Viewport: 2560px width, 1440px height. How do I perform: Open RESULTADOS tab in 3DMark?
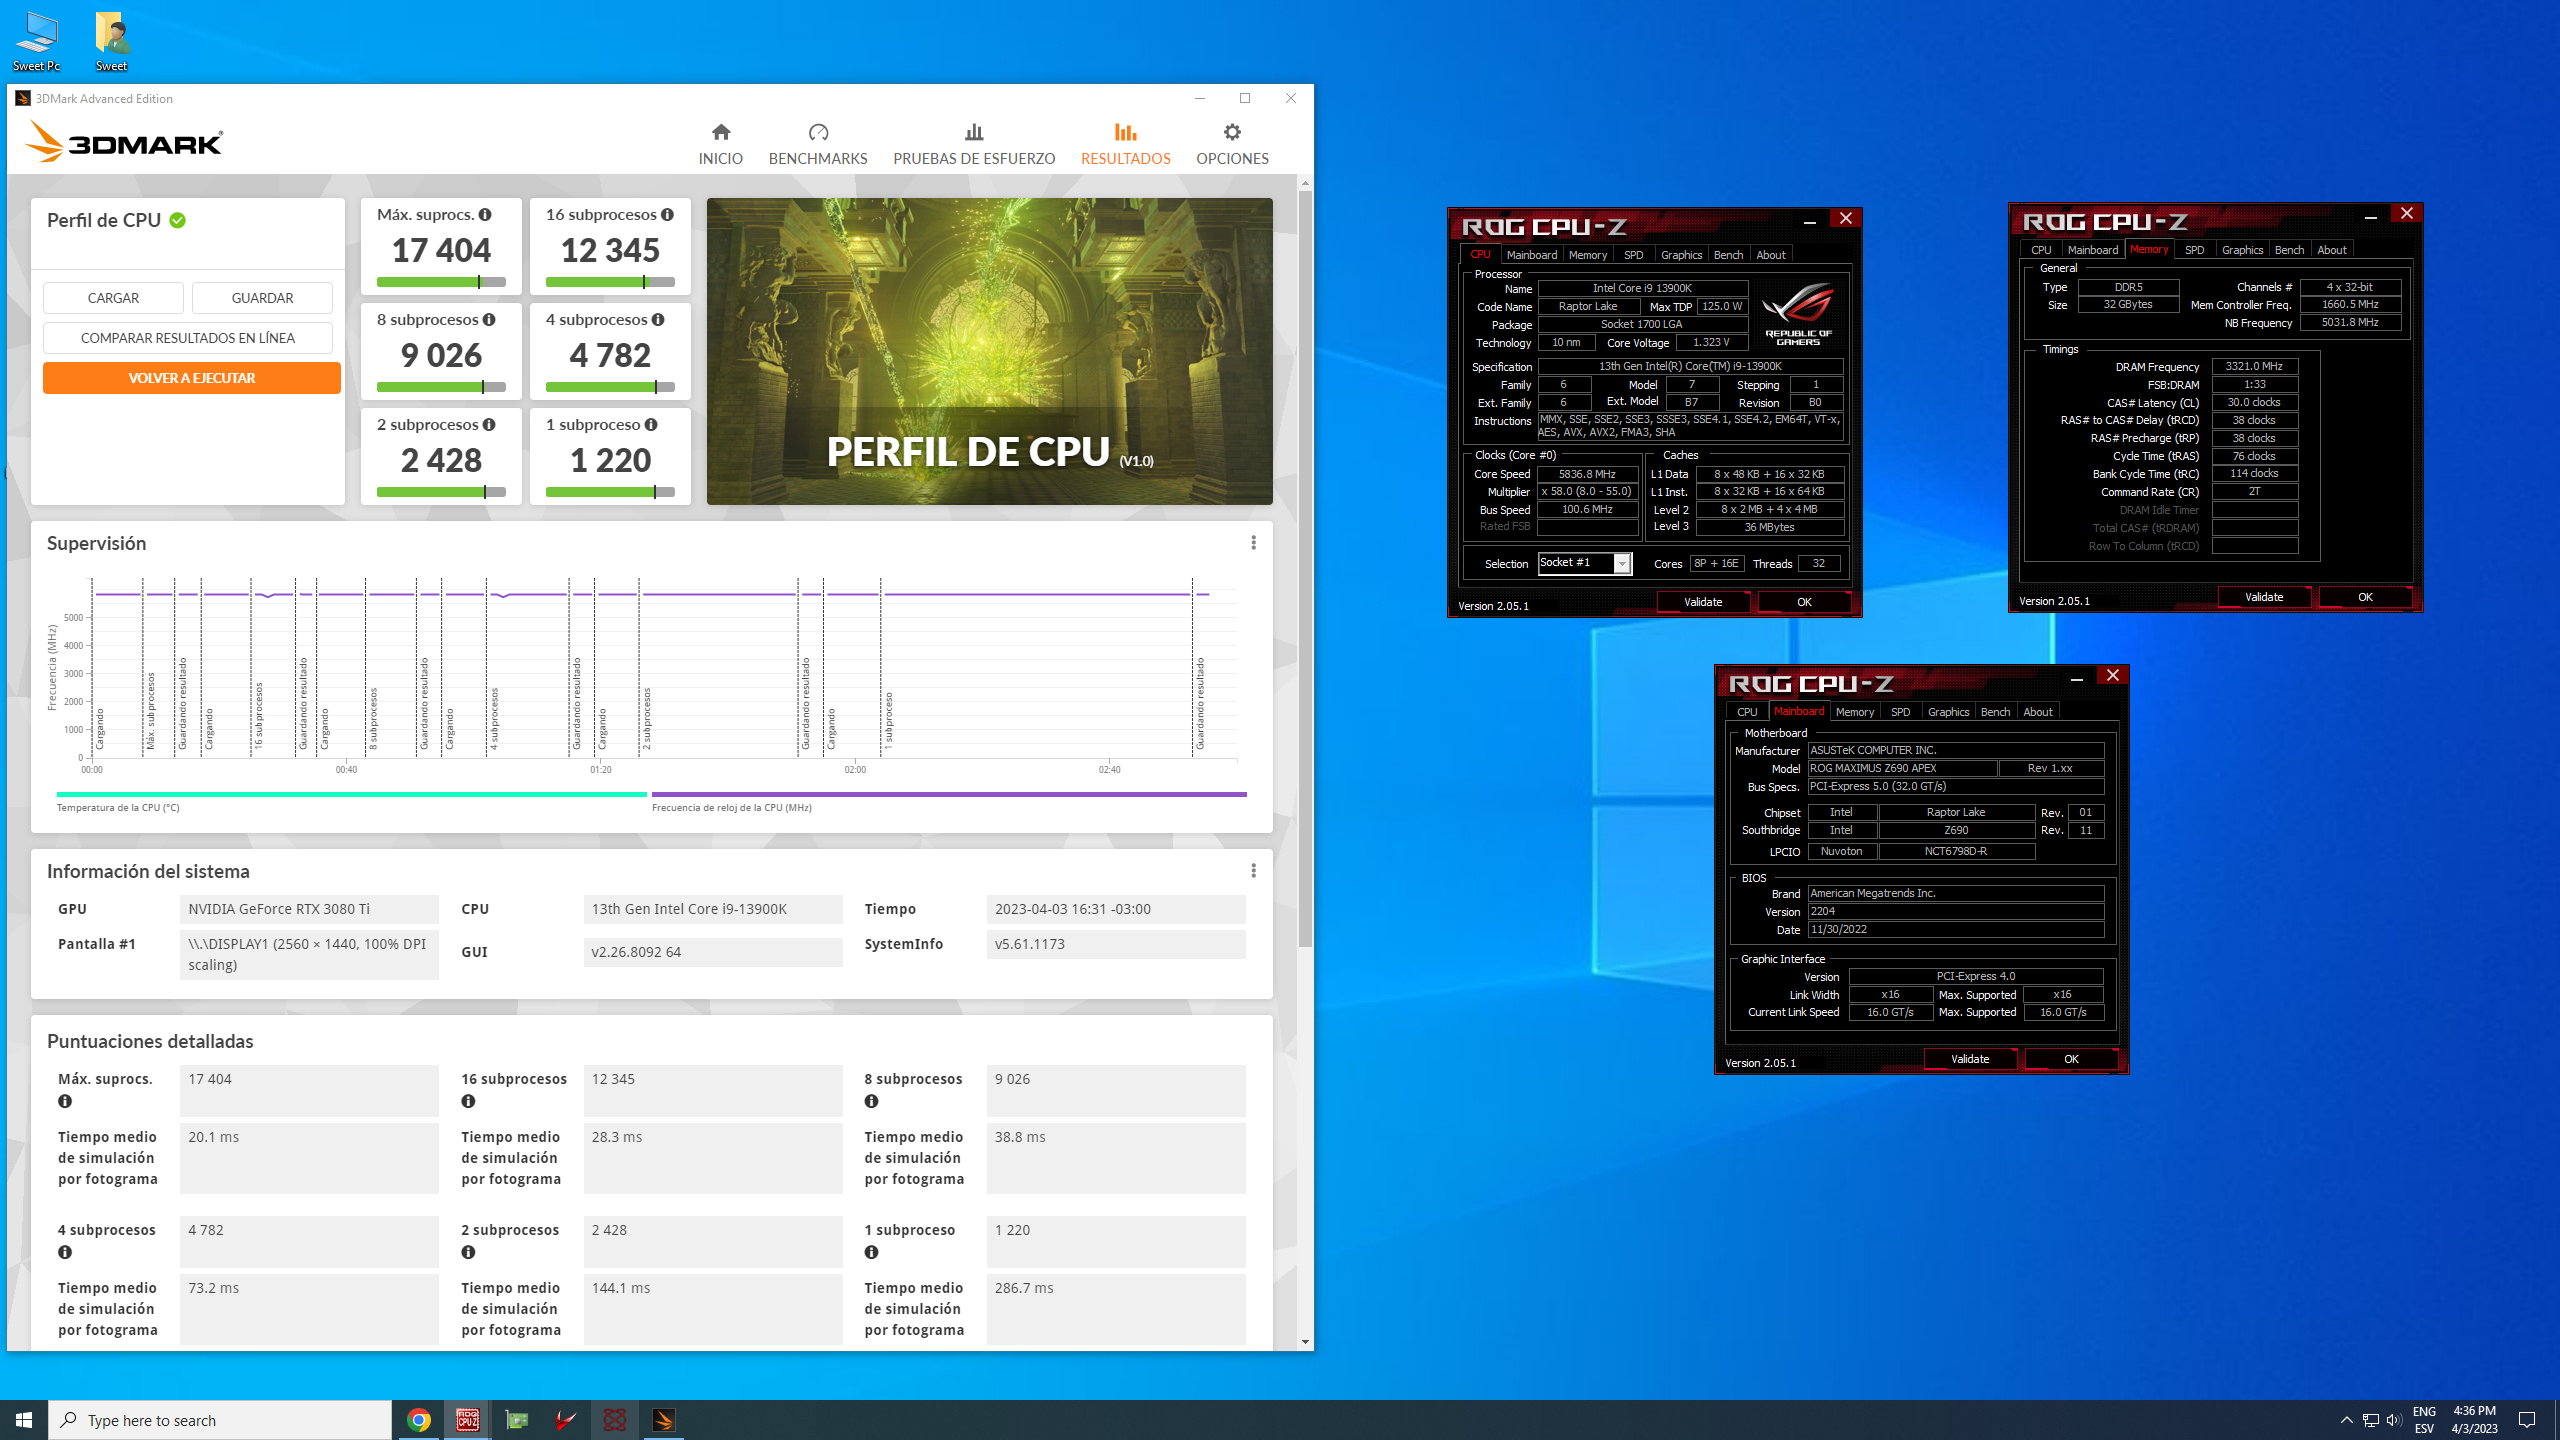click(1125, 144)
